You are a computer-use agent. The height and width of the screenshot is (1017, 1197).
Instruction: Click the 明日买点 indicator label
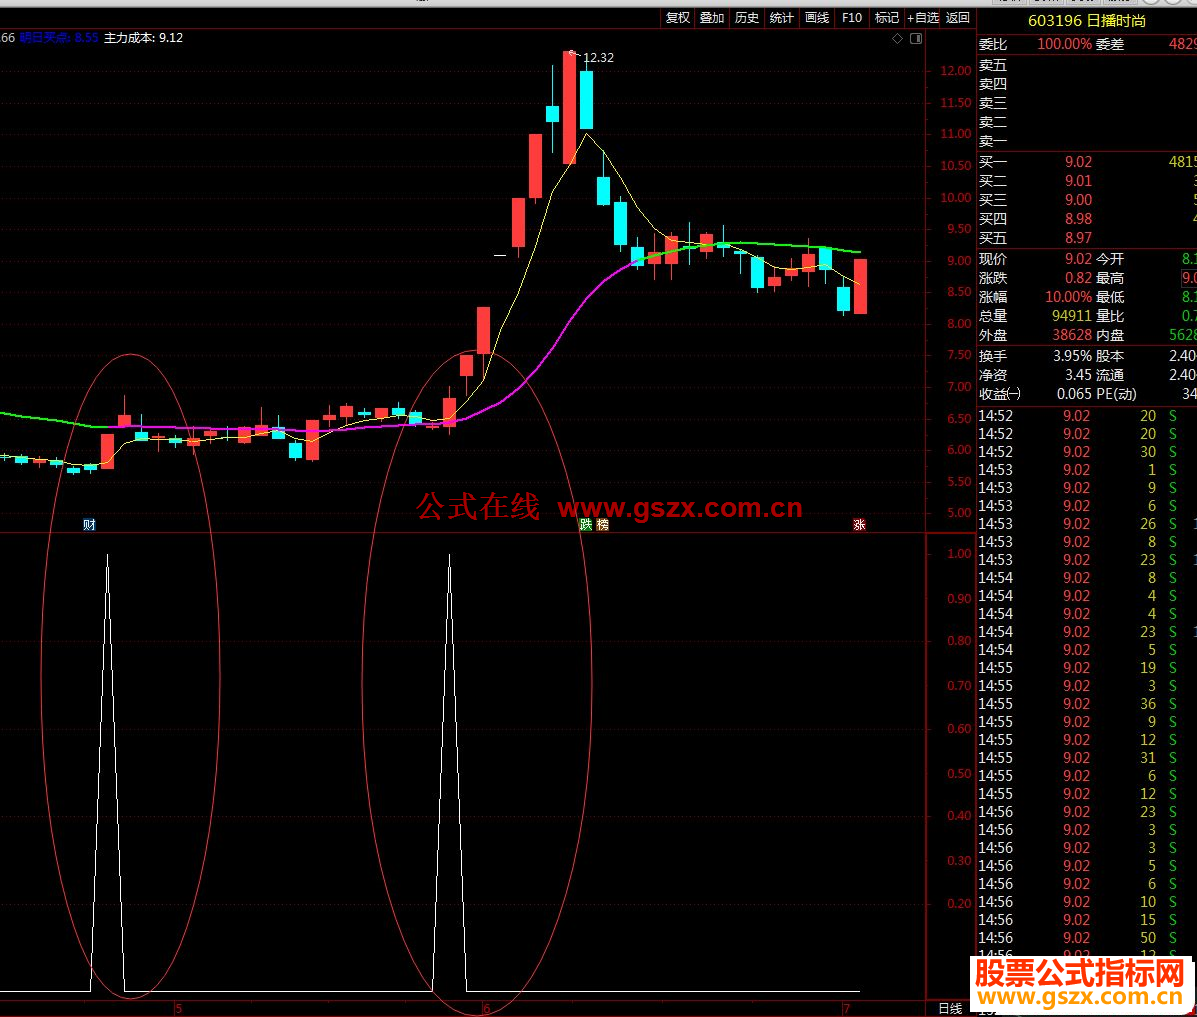[60, 37]
